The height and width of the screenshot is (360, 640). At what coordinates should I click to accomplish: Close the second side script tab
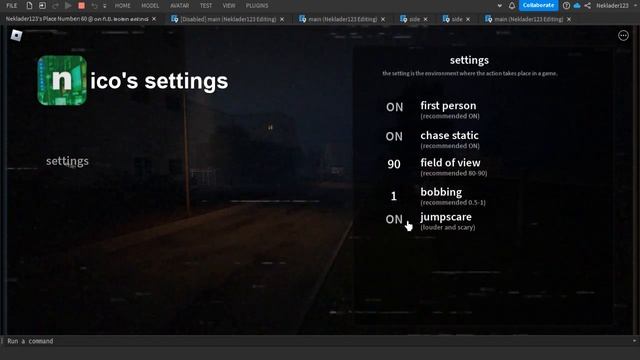(x=468, y=19)
